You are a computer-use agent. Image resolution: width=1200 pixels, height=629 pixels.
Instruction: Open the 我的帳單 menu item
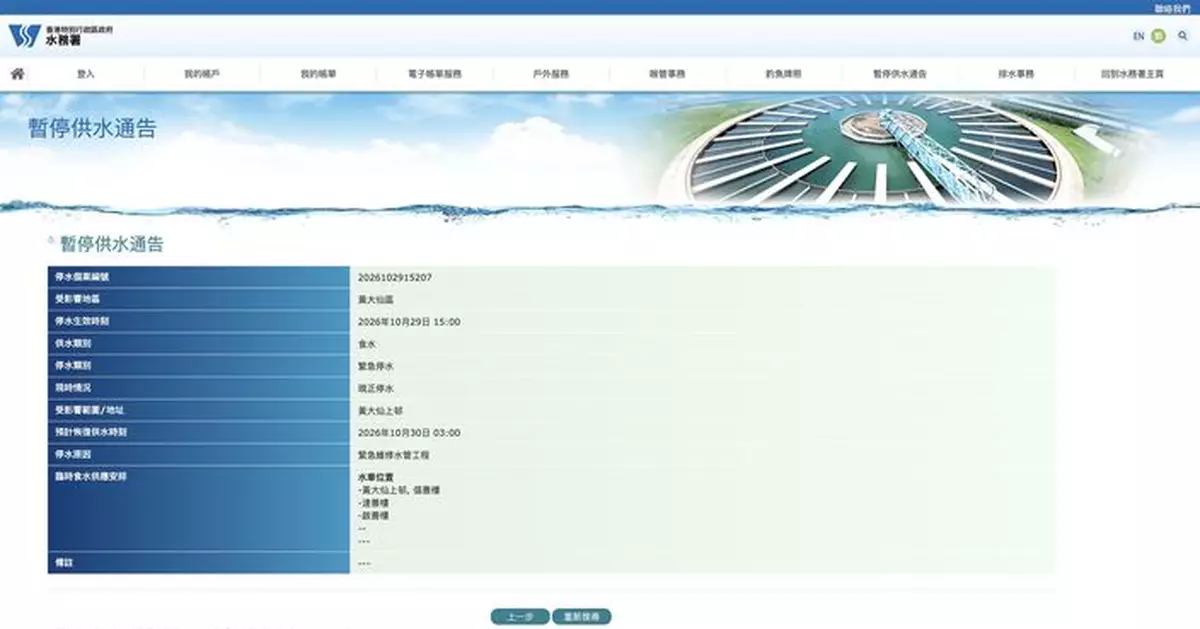[318, 74]
